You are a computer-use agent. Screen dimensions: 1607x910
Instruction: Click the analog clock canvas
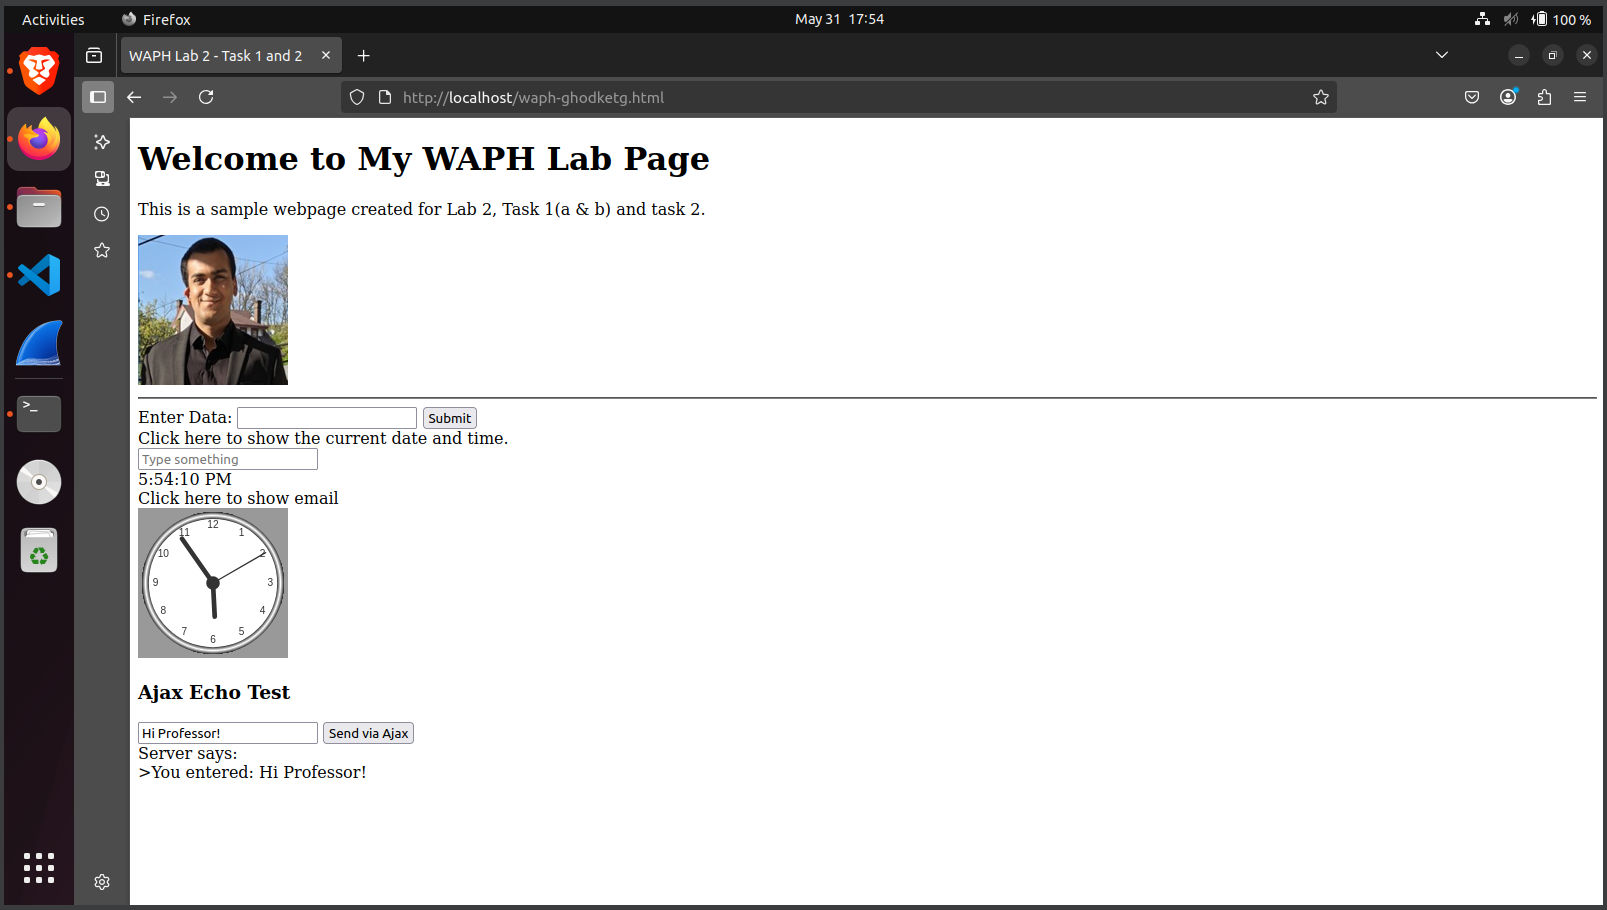coord(213,583)
